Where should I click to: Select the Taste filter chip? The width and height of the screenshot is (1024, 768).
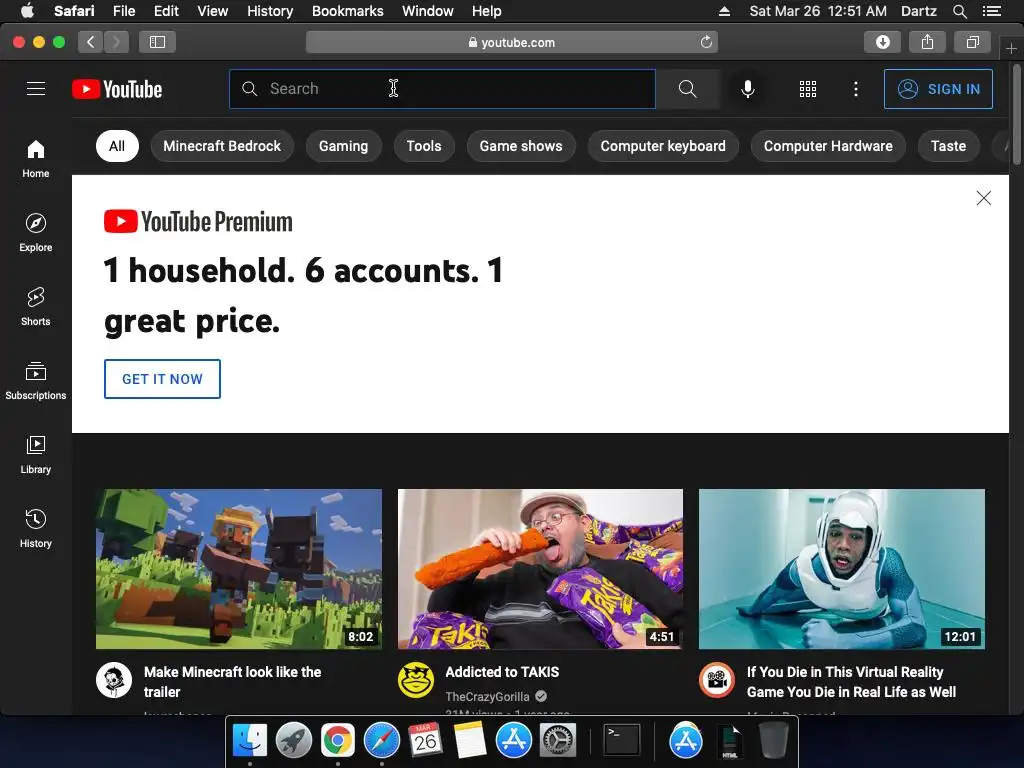tap(948, 146)
